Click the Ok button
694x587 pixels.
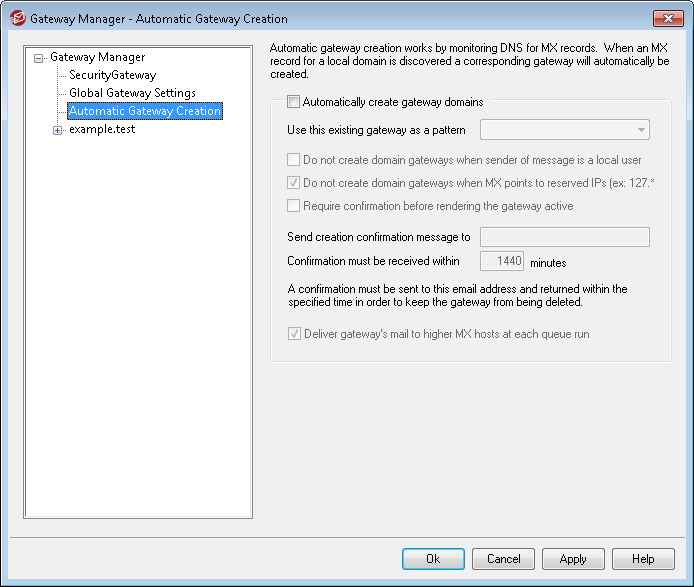[433, 559]
